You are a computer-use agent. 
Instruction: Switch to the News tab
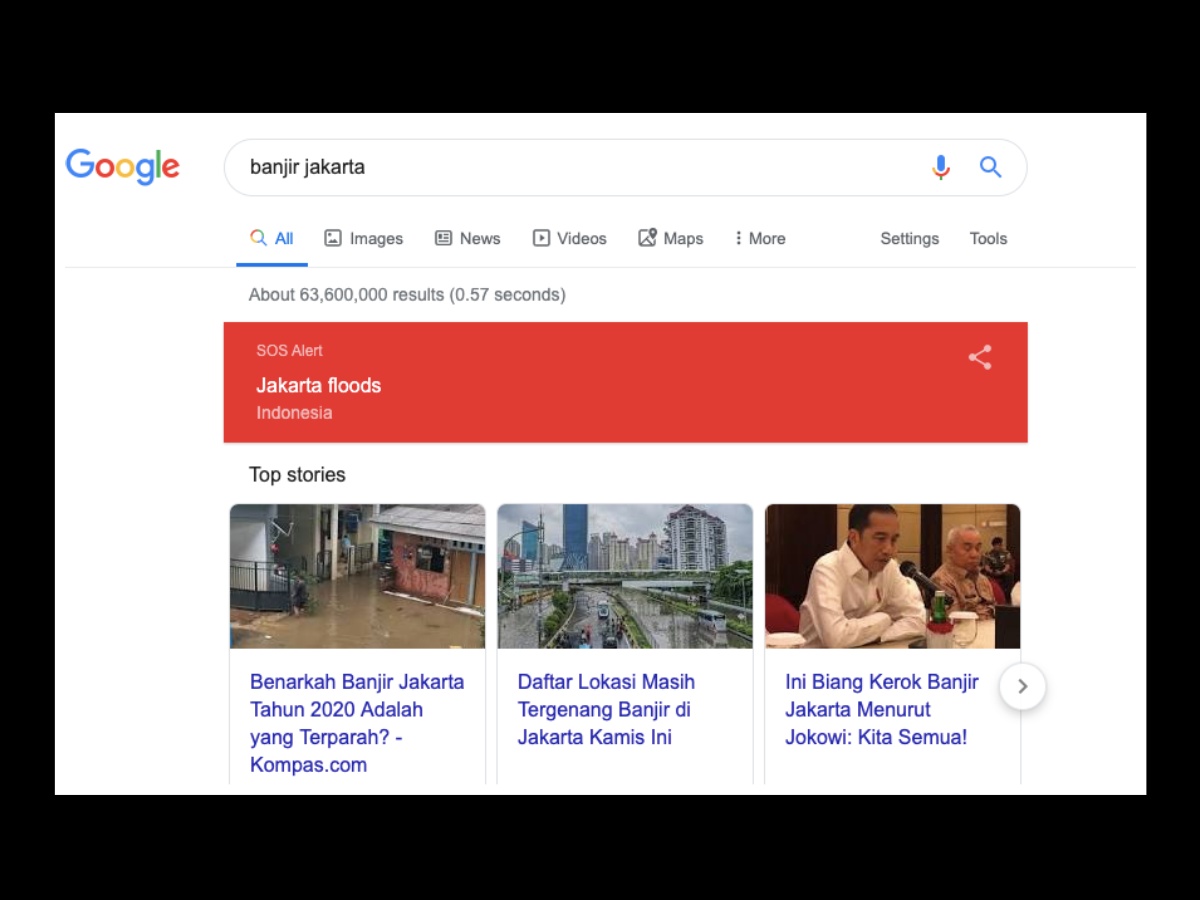pyautogui.click(x=467, y=238)
